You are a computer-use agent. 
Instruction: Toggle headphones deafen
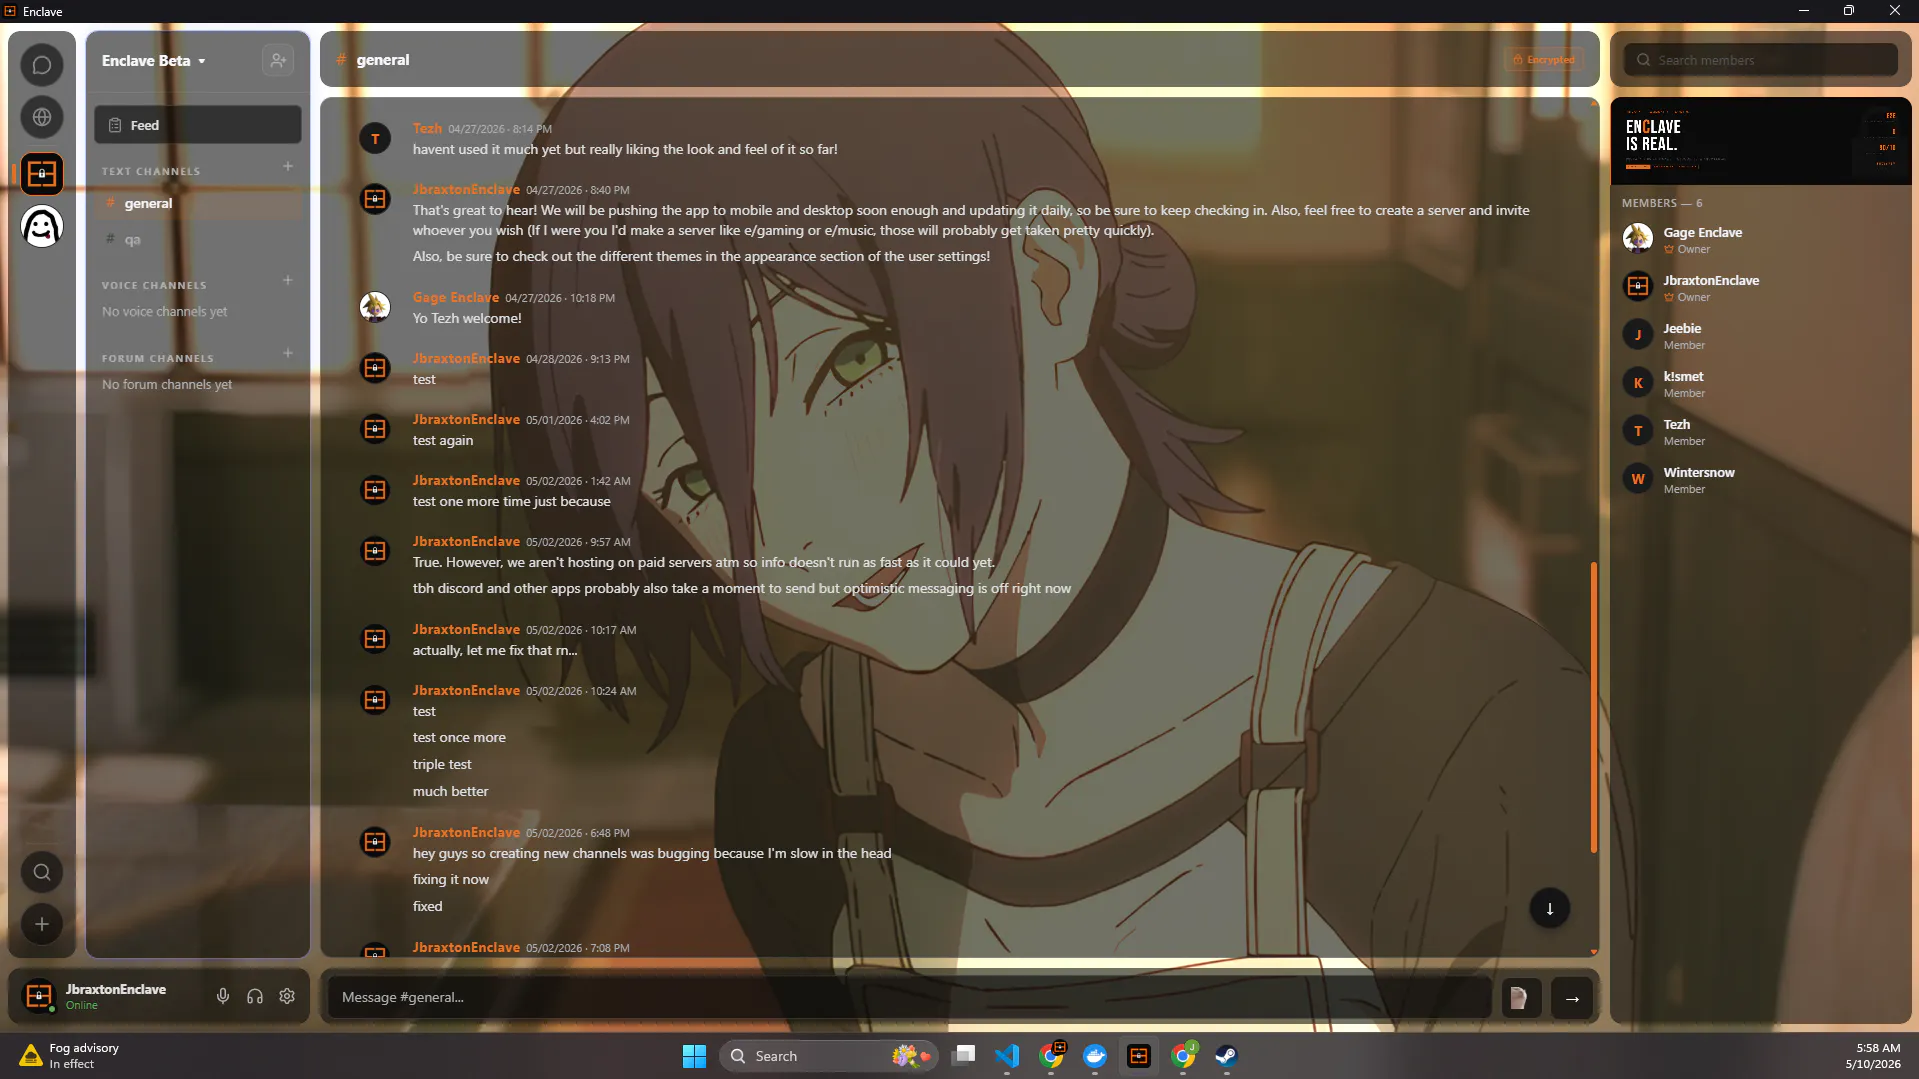pos(255,996)
